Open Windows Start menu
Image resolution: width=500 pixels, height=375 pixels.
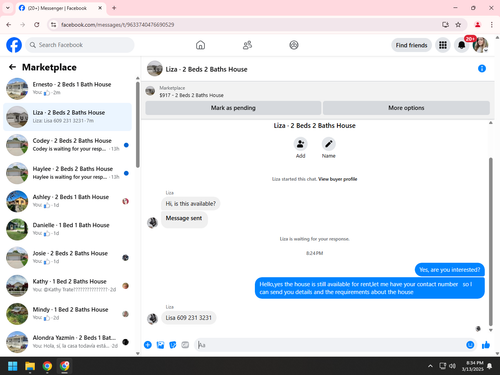[13, 366]
